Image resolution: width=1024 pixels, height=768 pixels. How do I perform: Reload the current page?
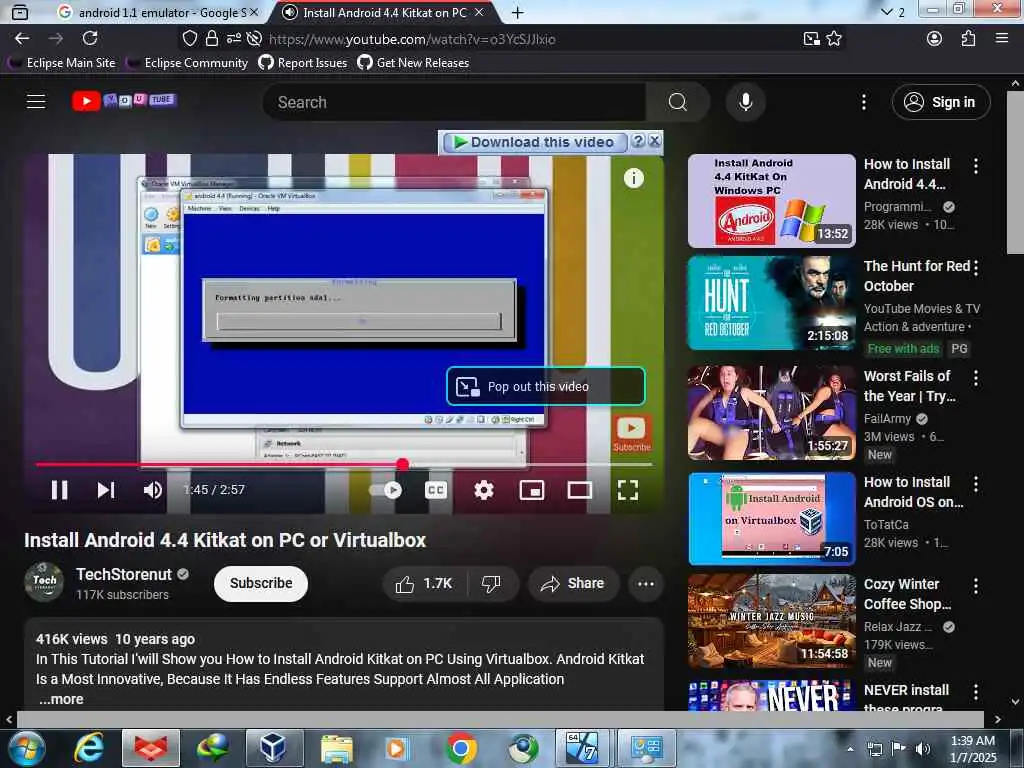tap(89, 39)
